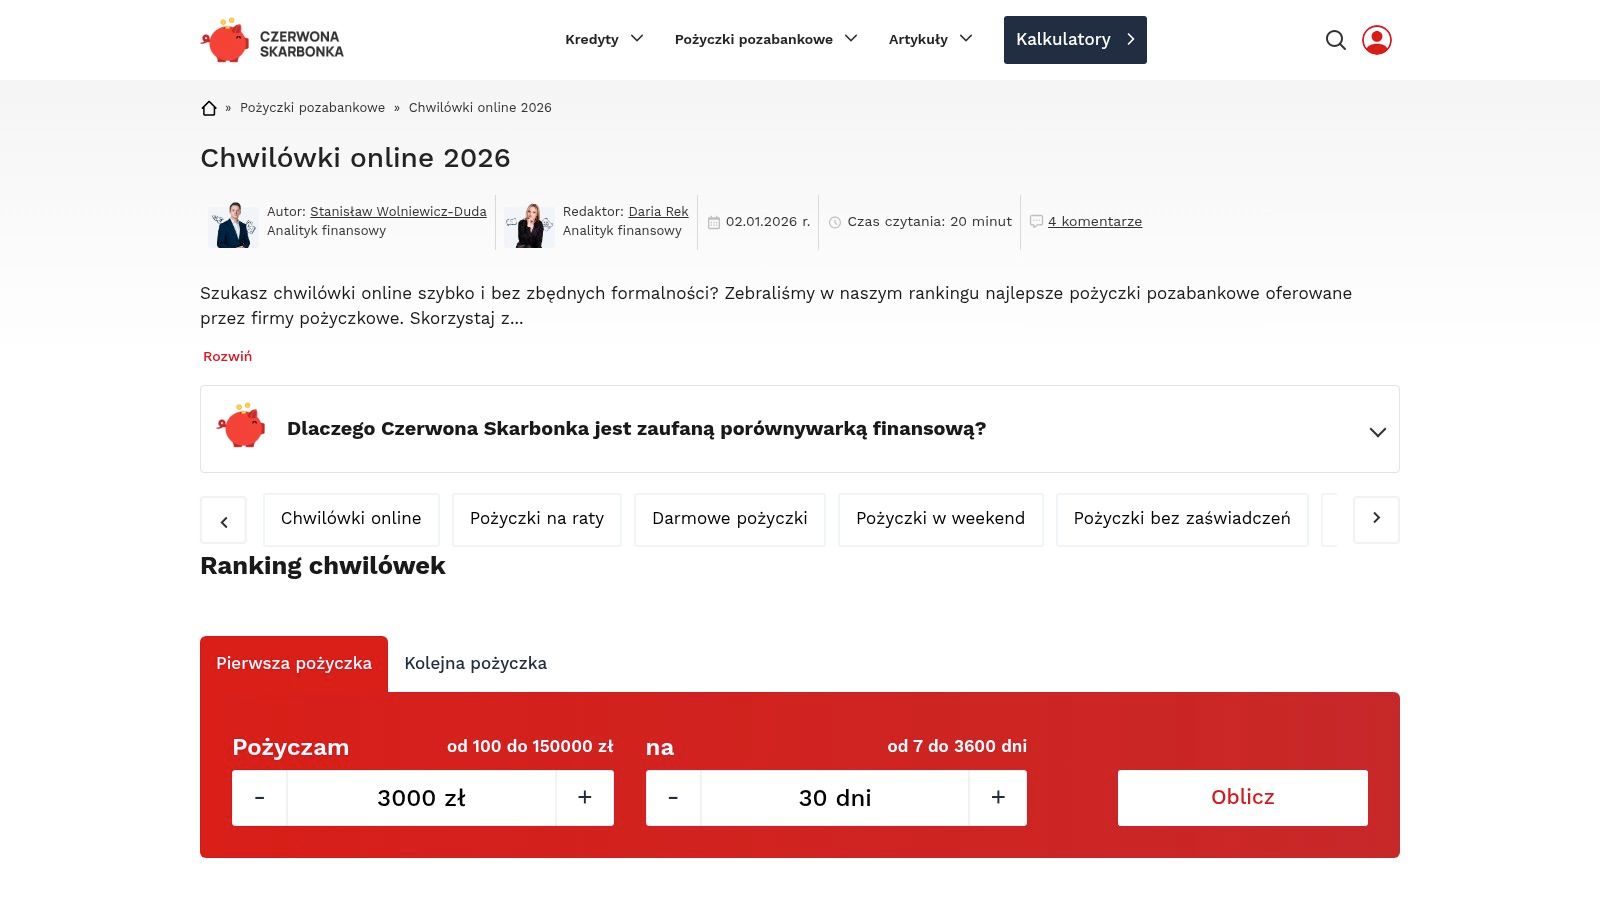This screenshot has height=900, width=1600.
Task: Expand the Artykuły menu
Action: point(930,39)
